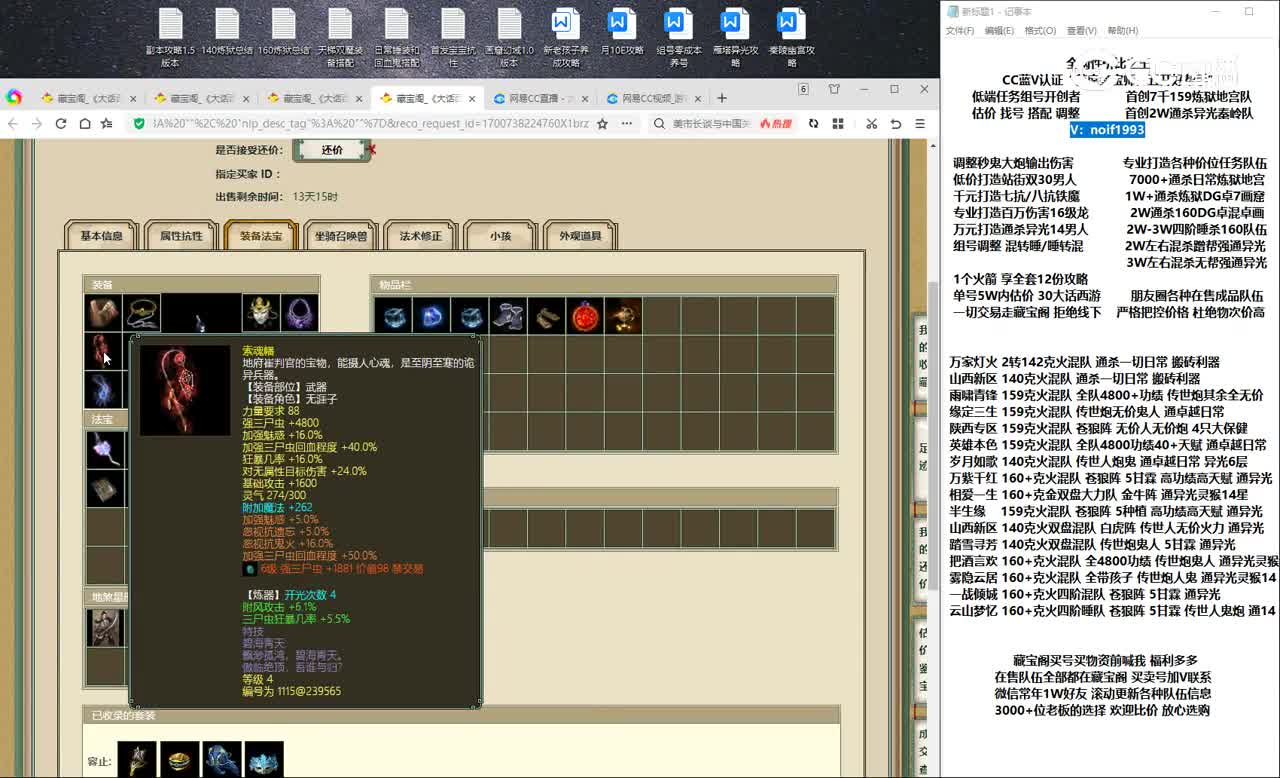
Task: Open Notepad 帮助(H) menu
Action: tap(1122, 31)
